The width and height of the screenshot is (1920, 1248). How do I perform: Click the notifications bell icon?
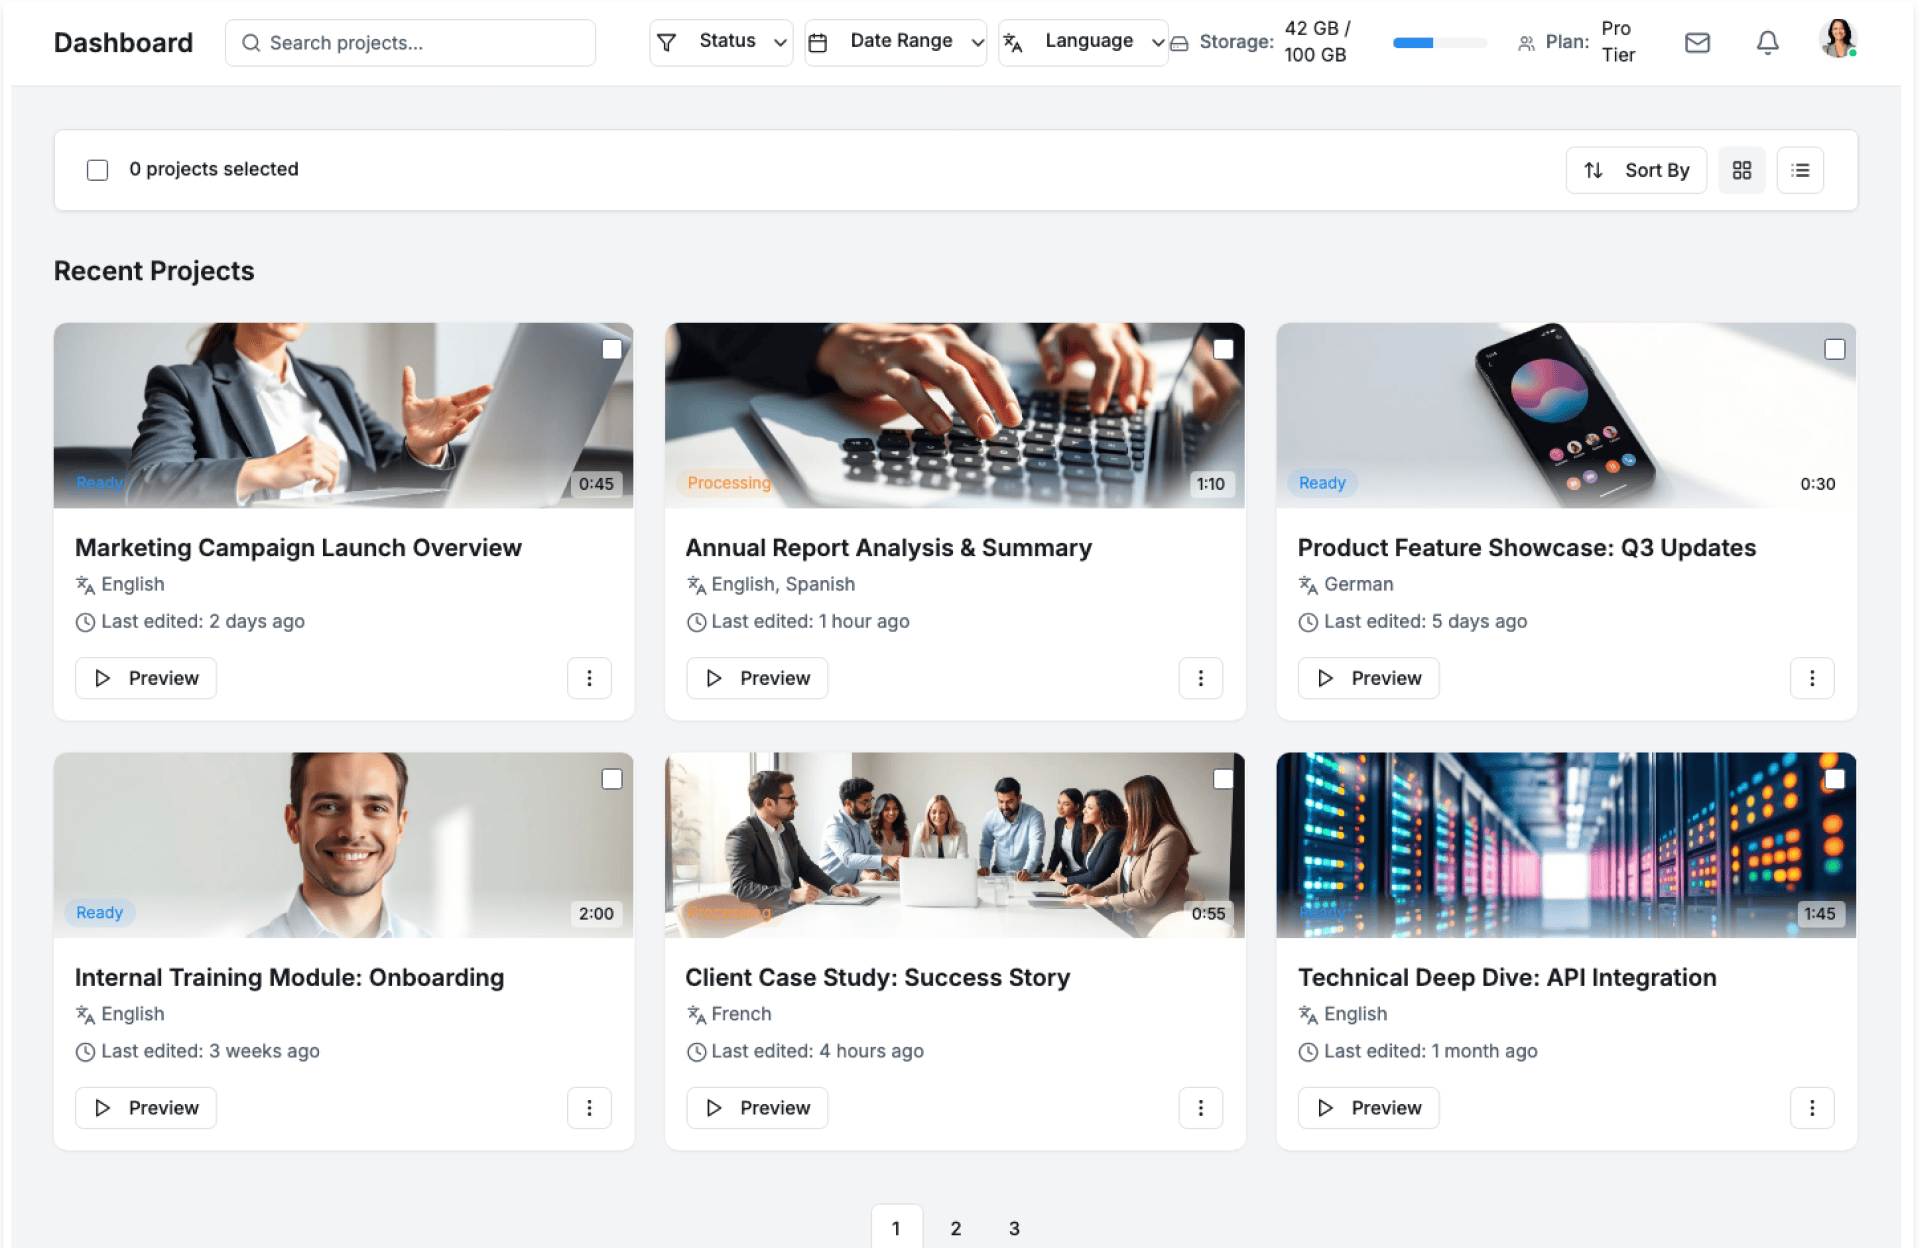click(x=1767, y=43)
